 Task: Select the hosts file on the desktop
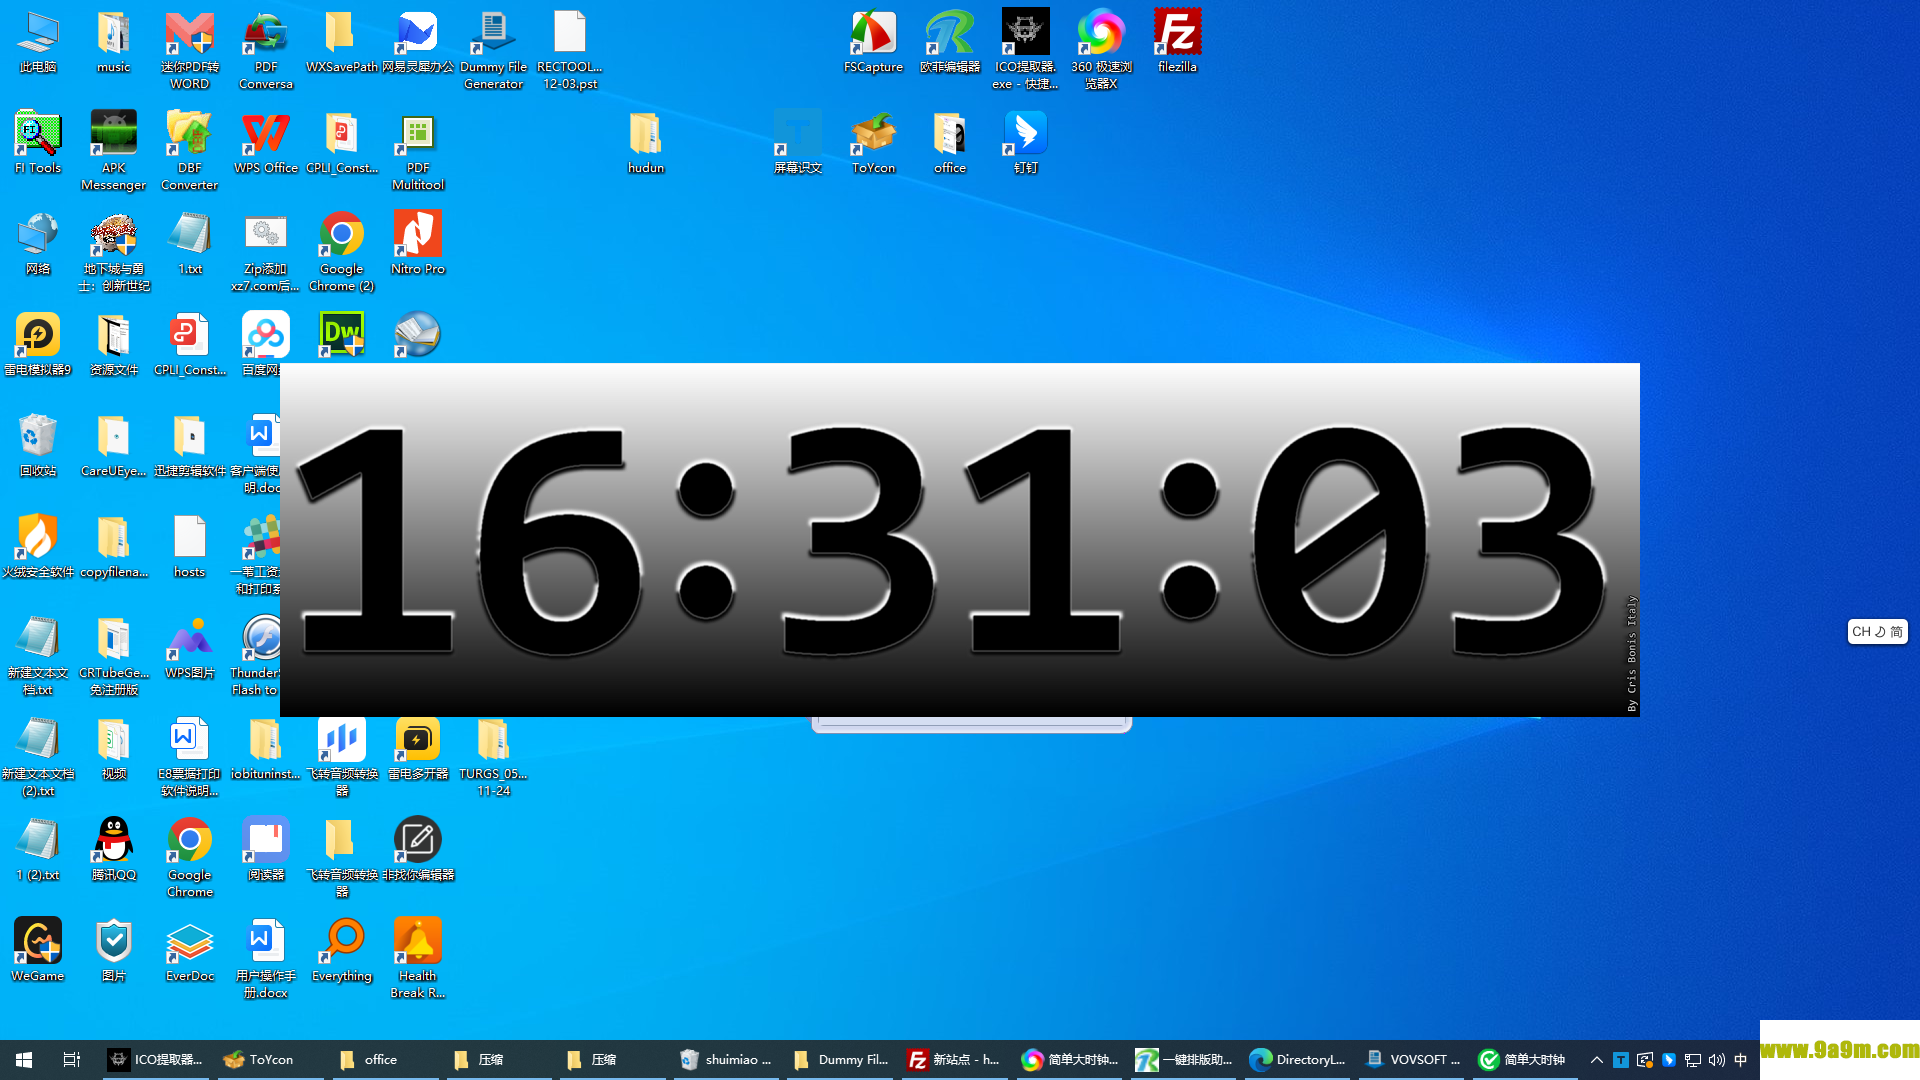(x=189, y=547)
